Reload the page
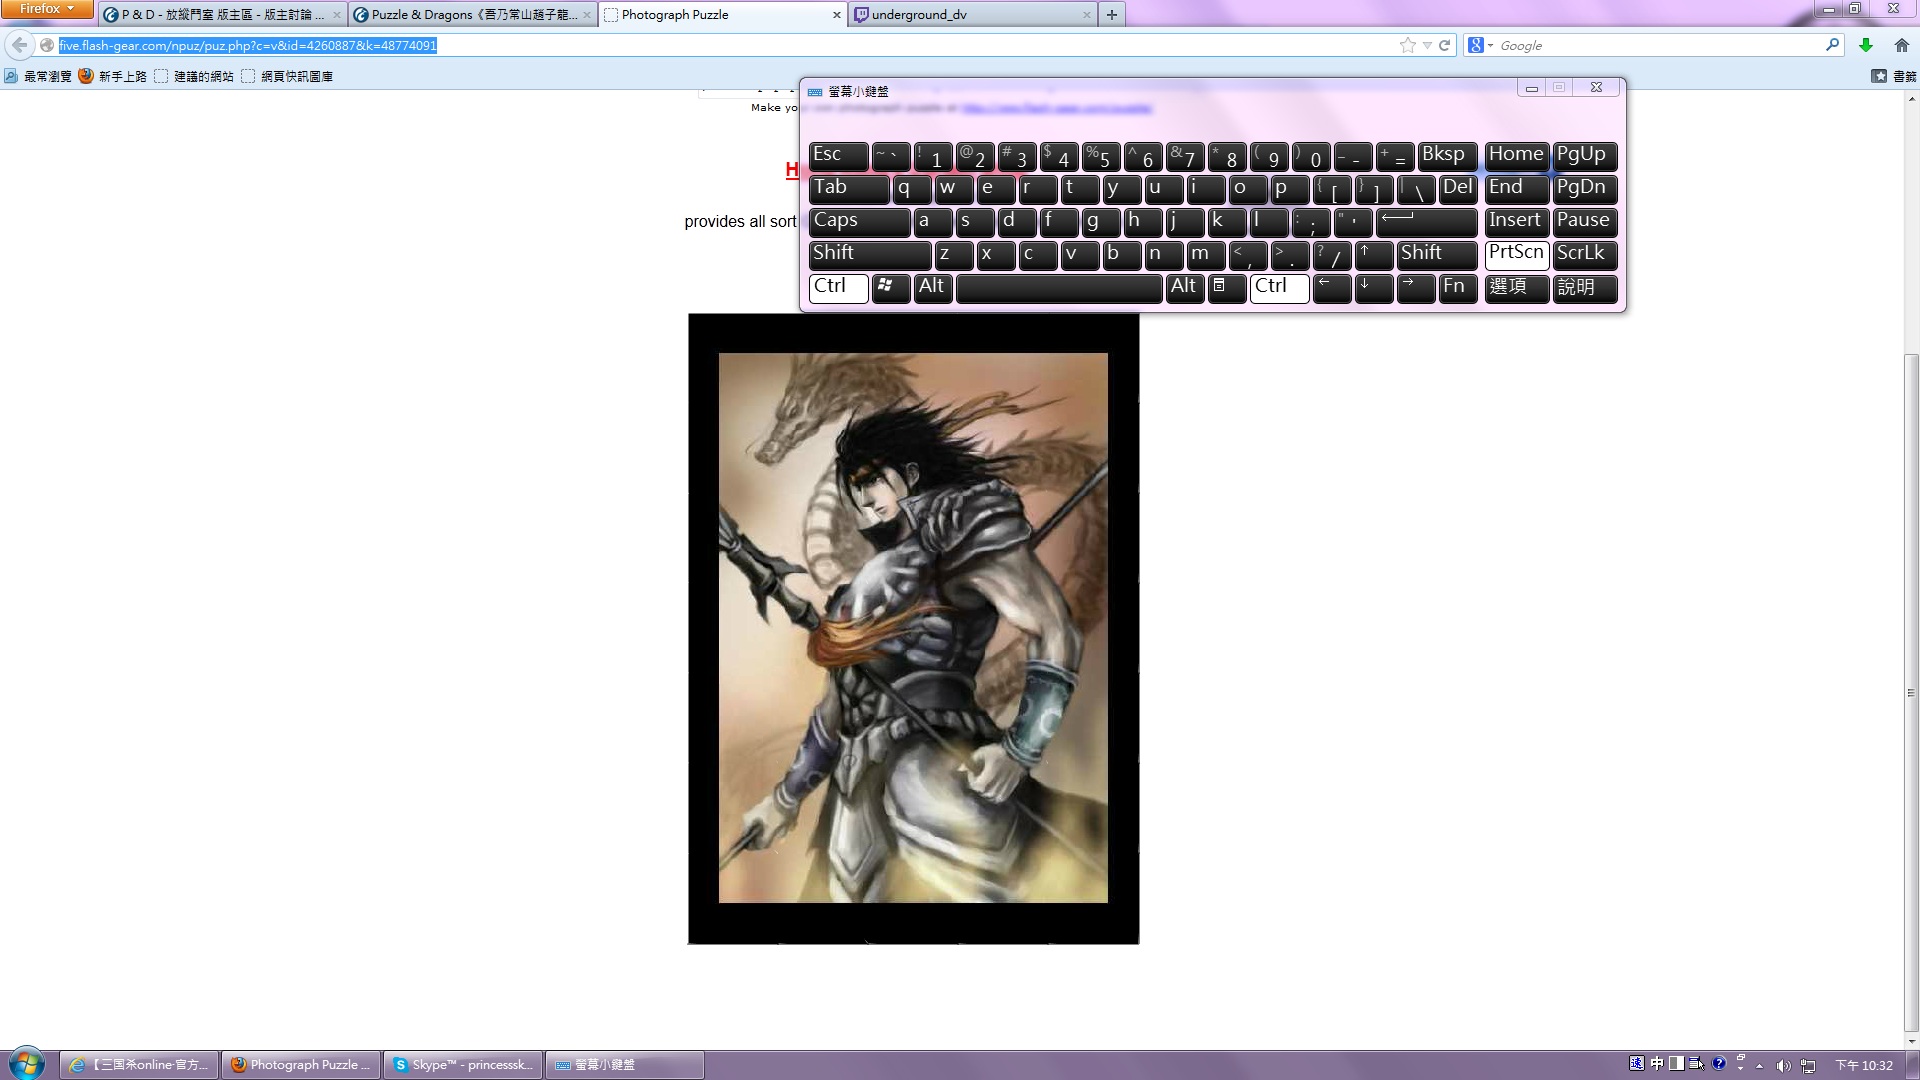 click(1444, 45)
